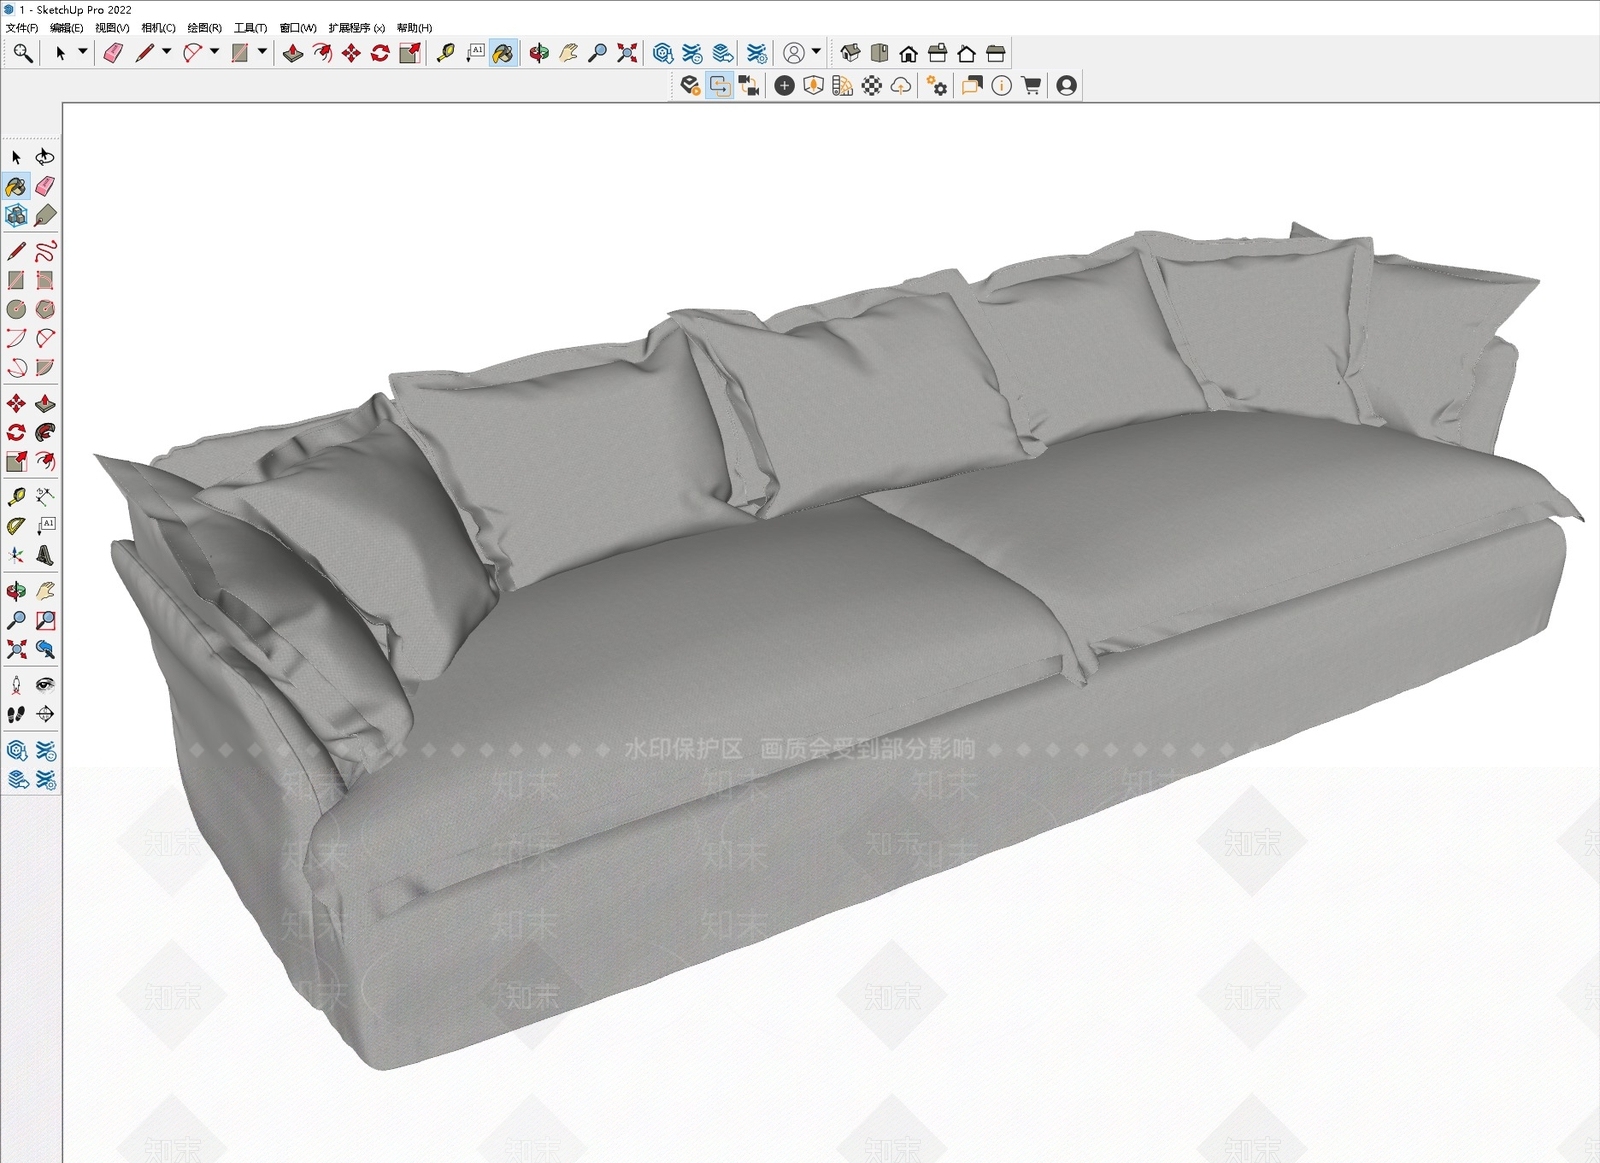1600x1163 pixels.
Task: Pick the Polygon drawing tool
Action: [x=45, y=309]
